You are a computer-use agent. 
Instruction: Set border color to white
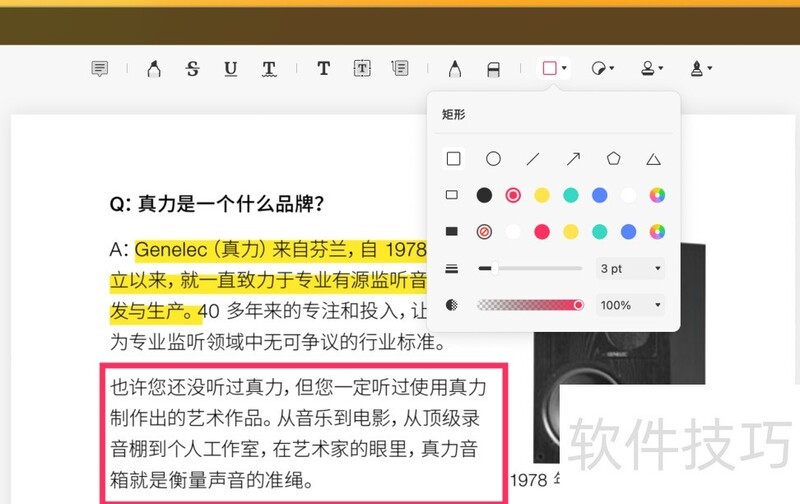629,195
